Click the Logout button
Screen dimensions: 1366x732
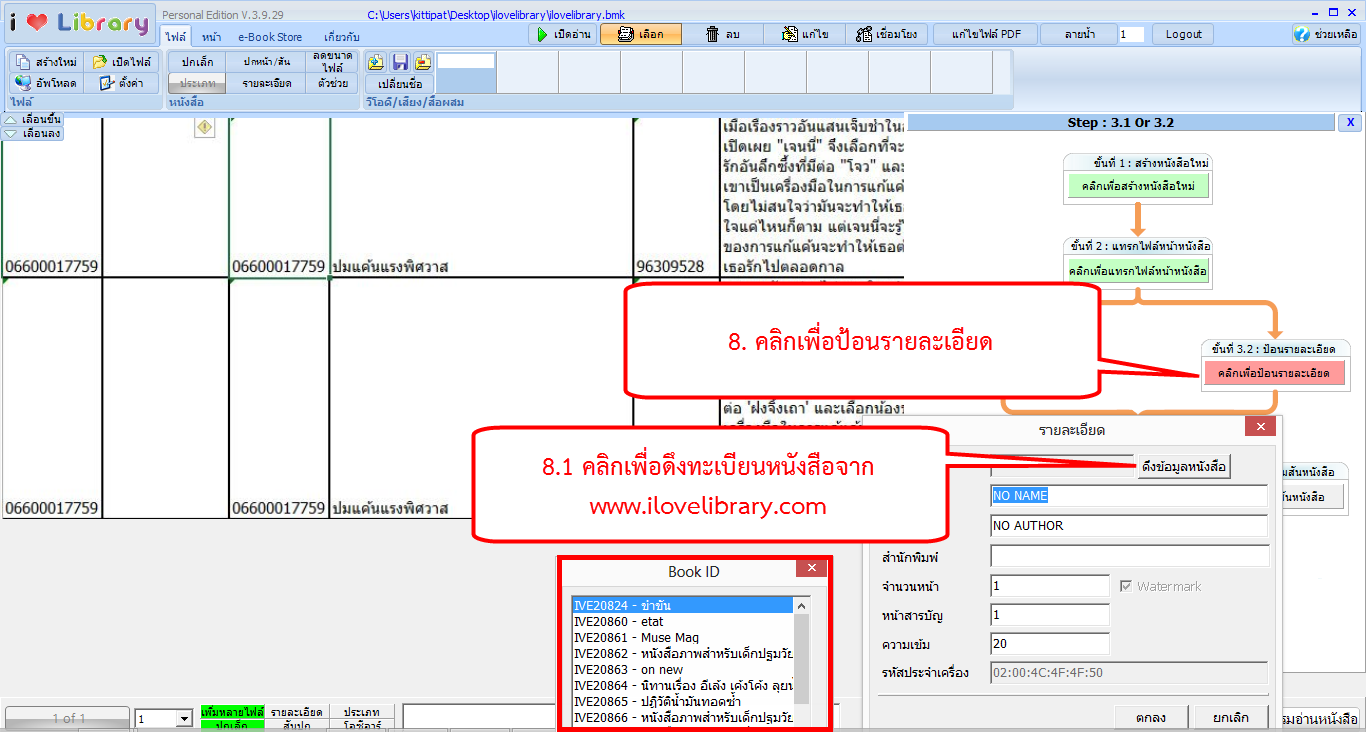click(x=1183, y=34)
